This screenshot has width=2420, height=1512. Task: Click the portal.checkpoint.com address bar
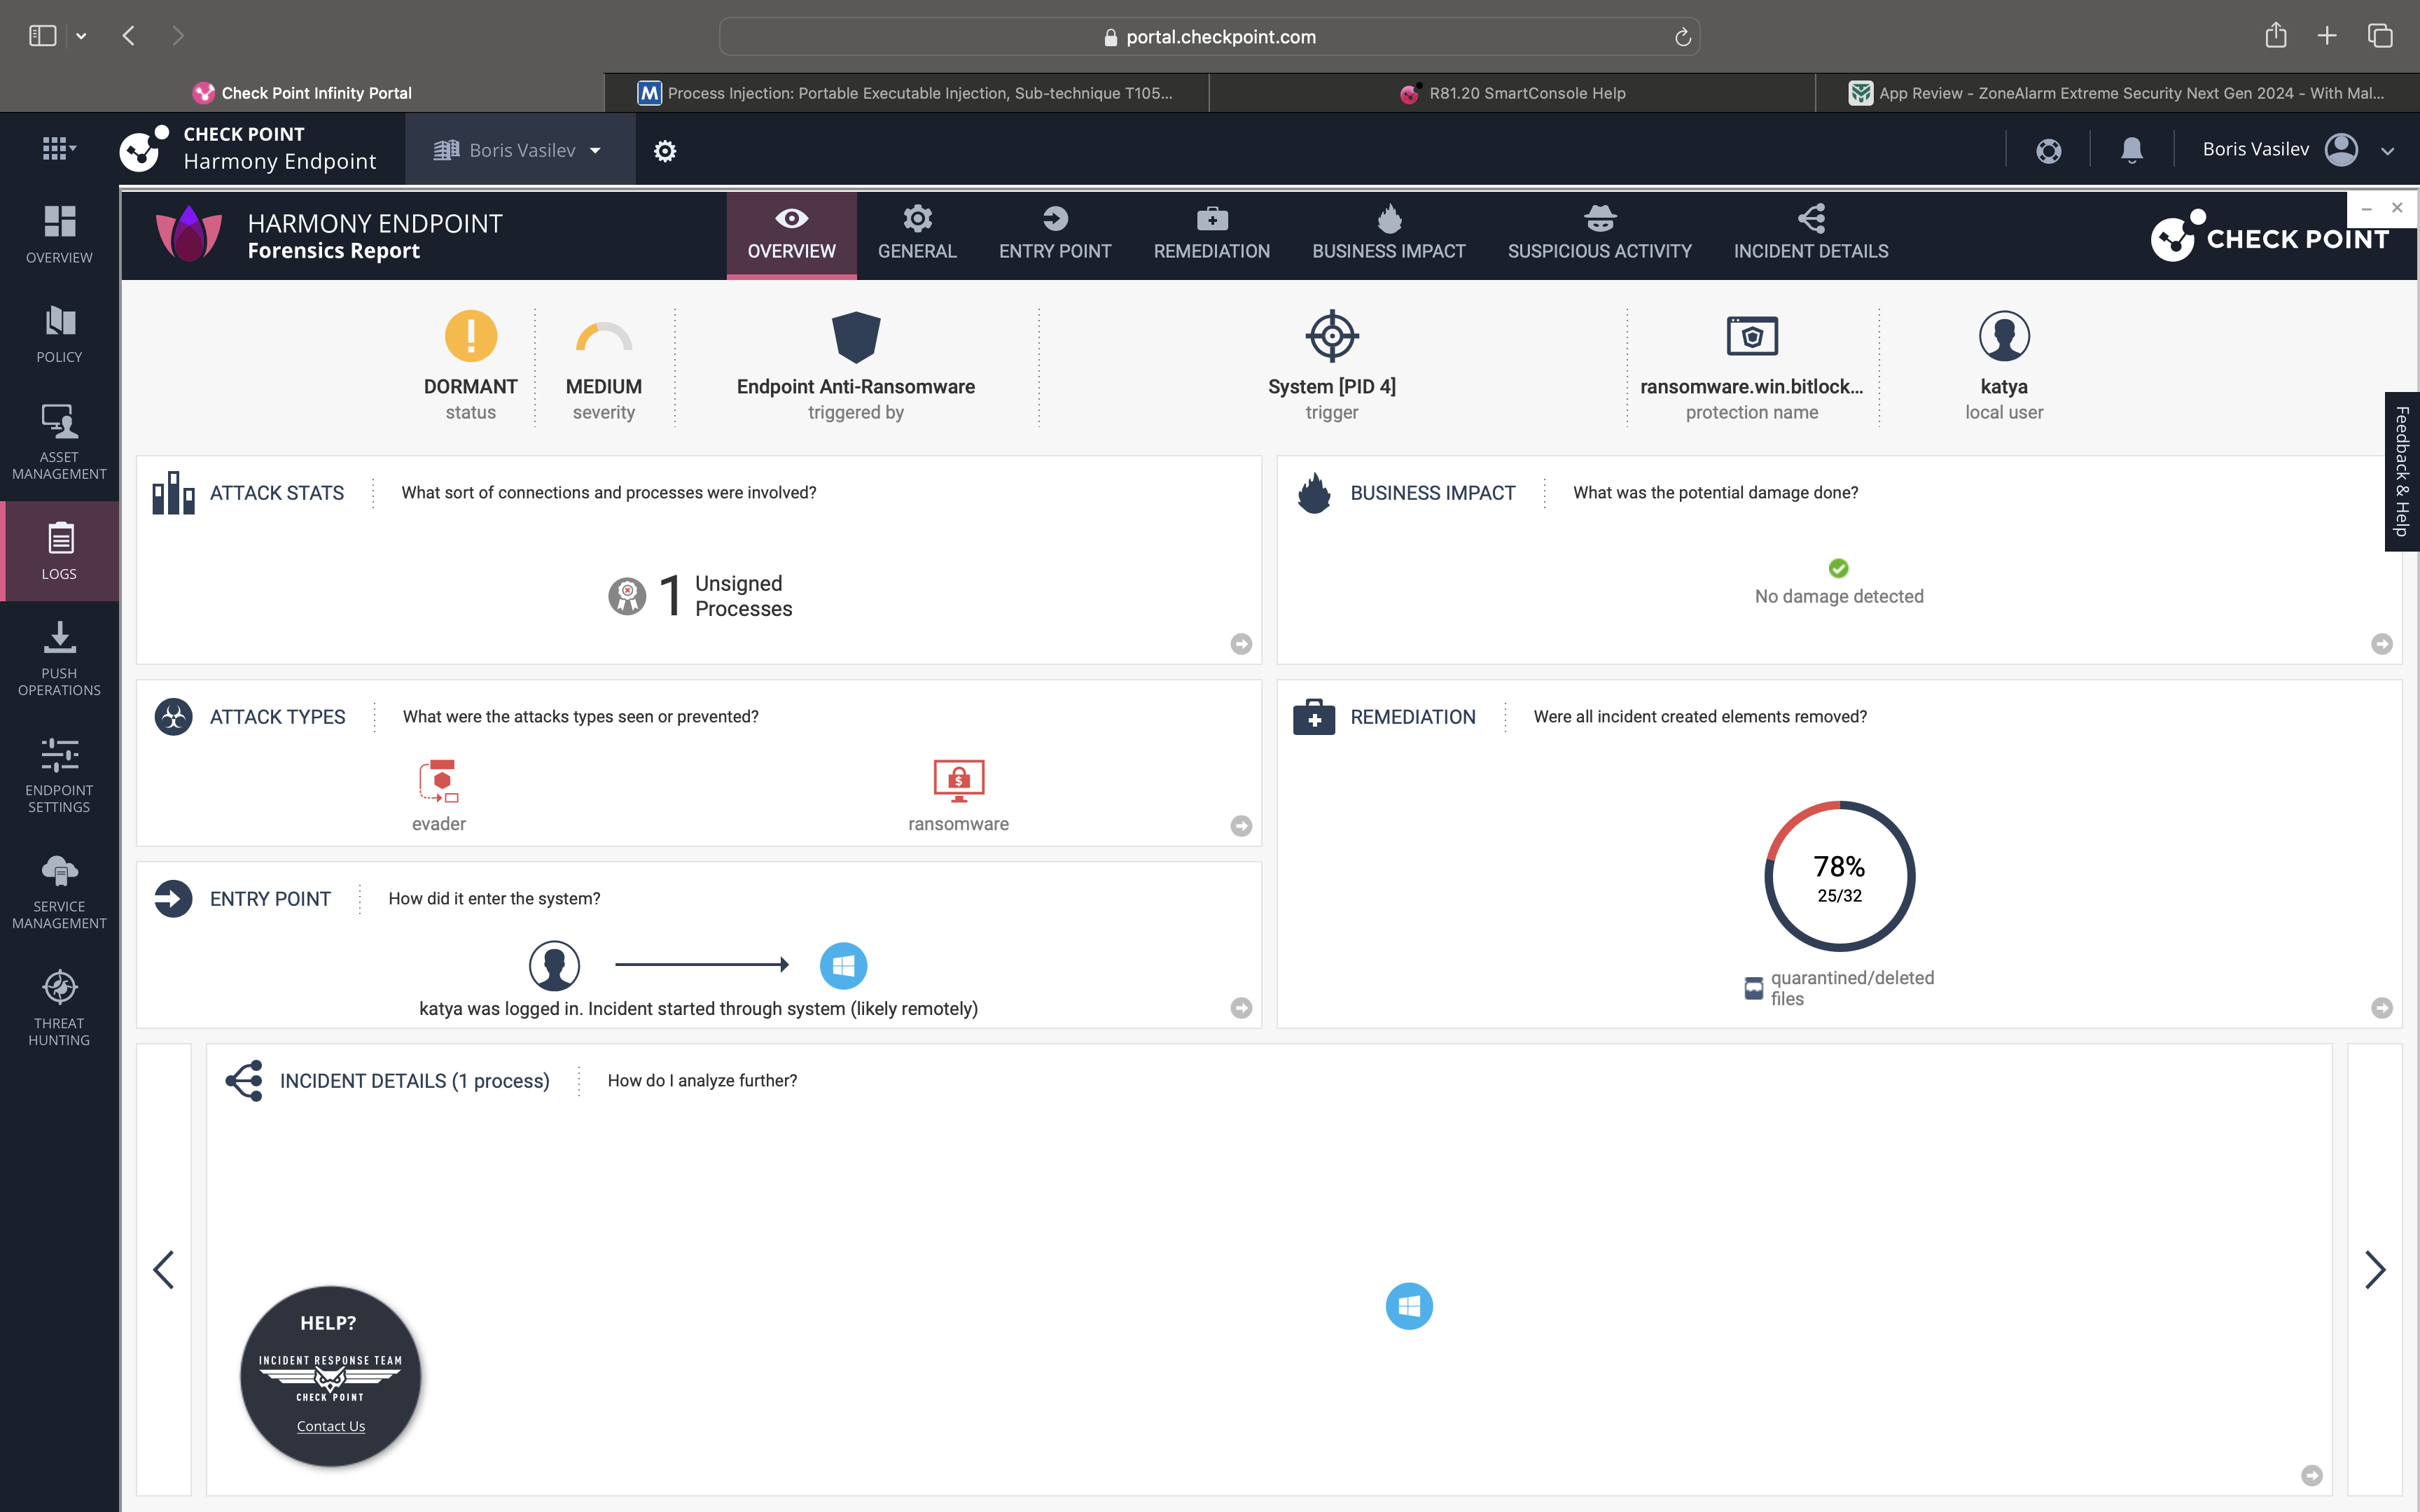coord(1209,37)
